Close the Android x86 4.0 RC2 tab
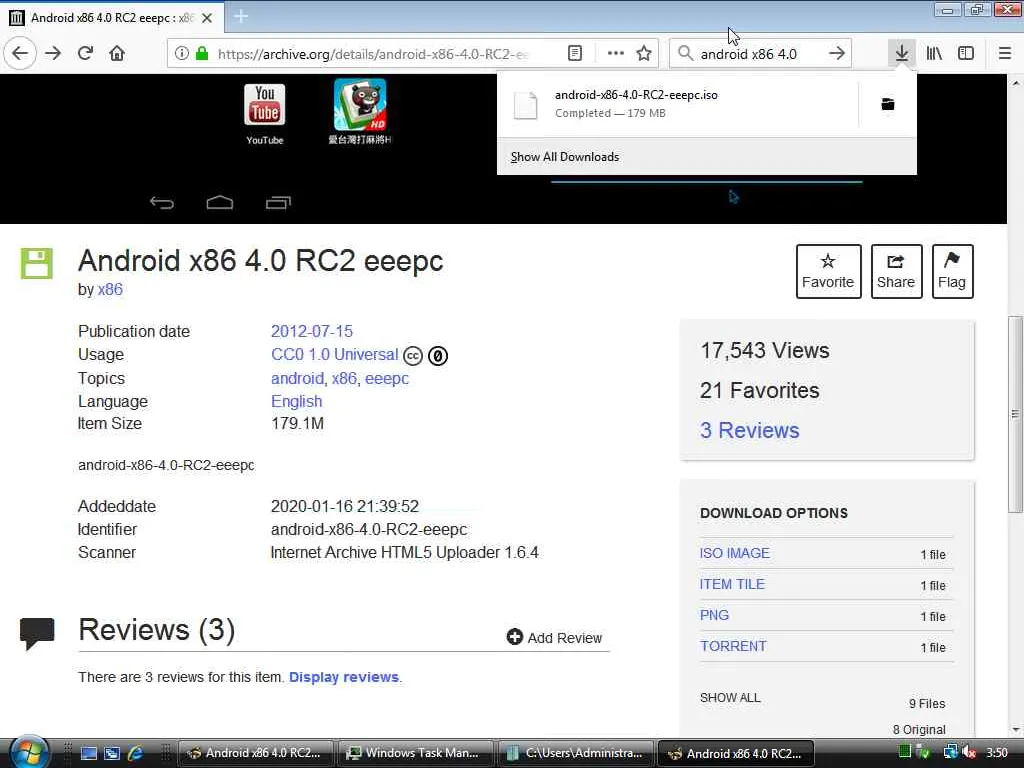Screen dimensions: 1024x768 pyautogui.click(x=207, y=18)
